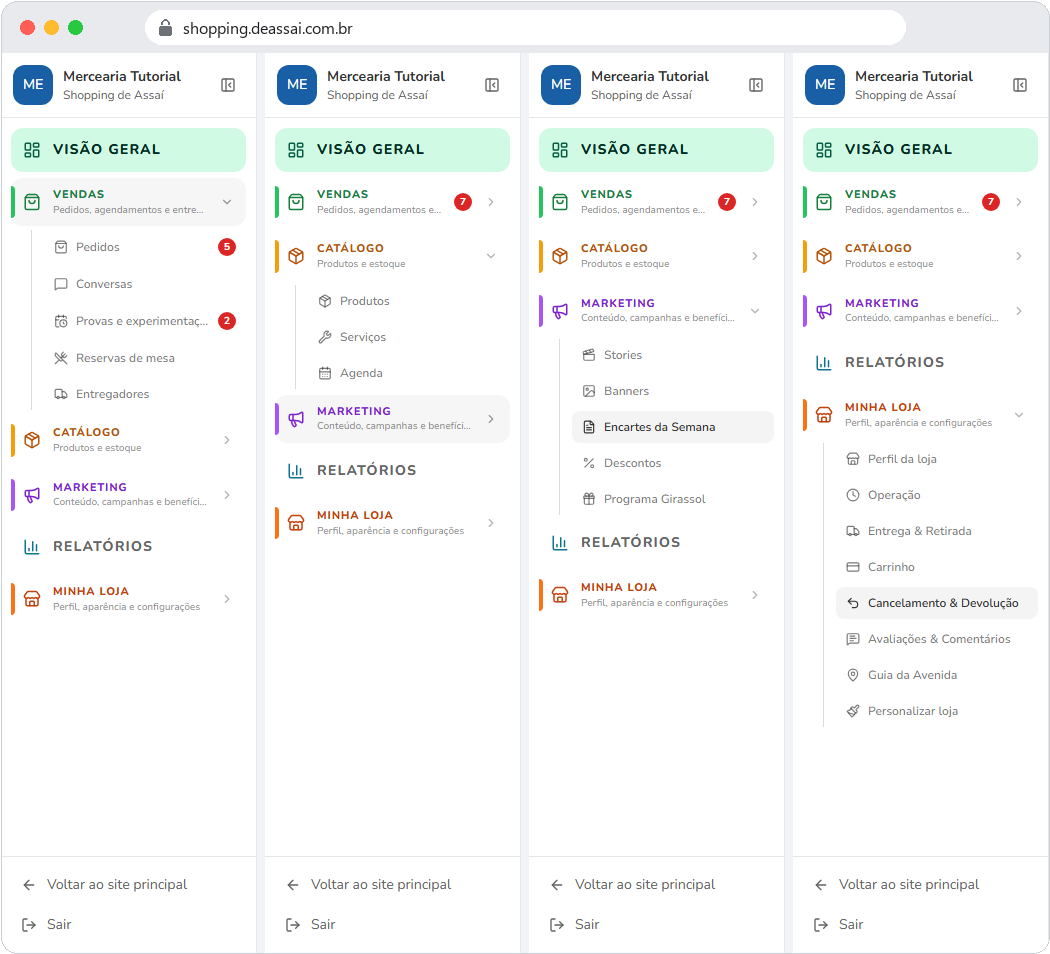Select the Banners image icon

(x=589, y=391)
